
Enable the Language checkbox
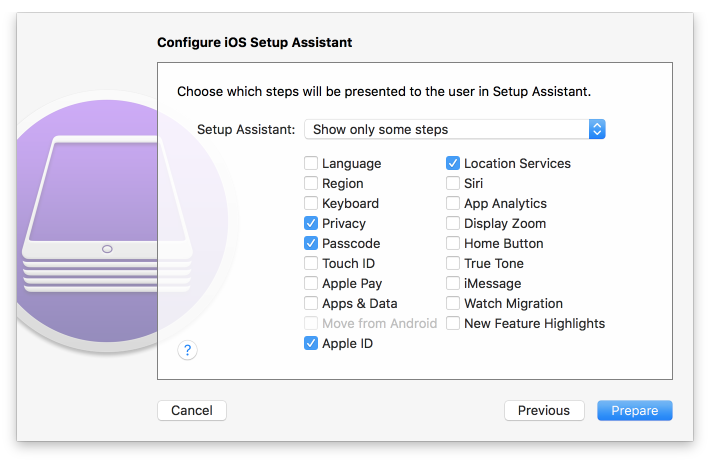tap(311, 163)
